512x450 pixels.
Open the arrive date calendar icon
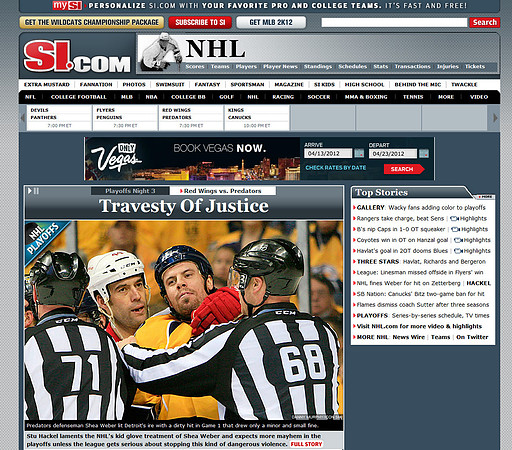359,153
